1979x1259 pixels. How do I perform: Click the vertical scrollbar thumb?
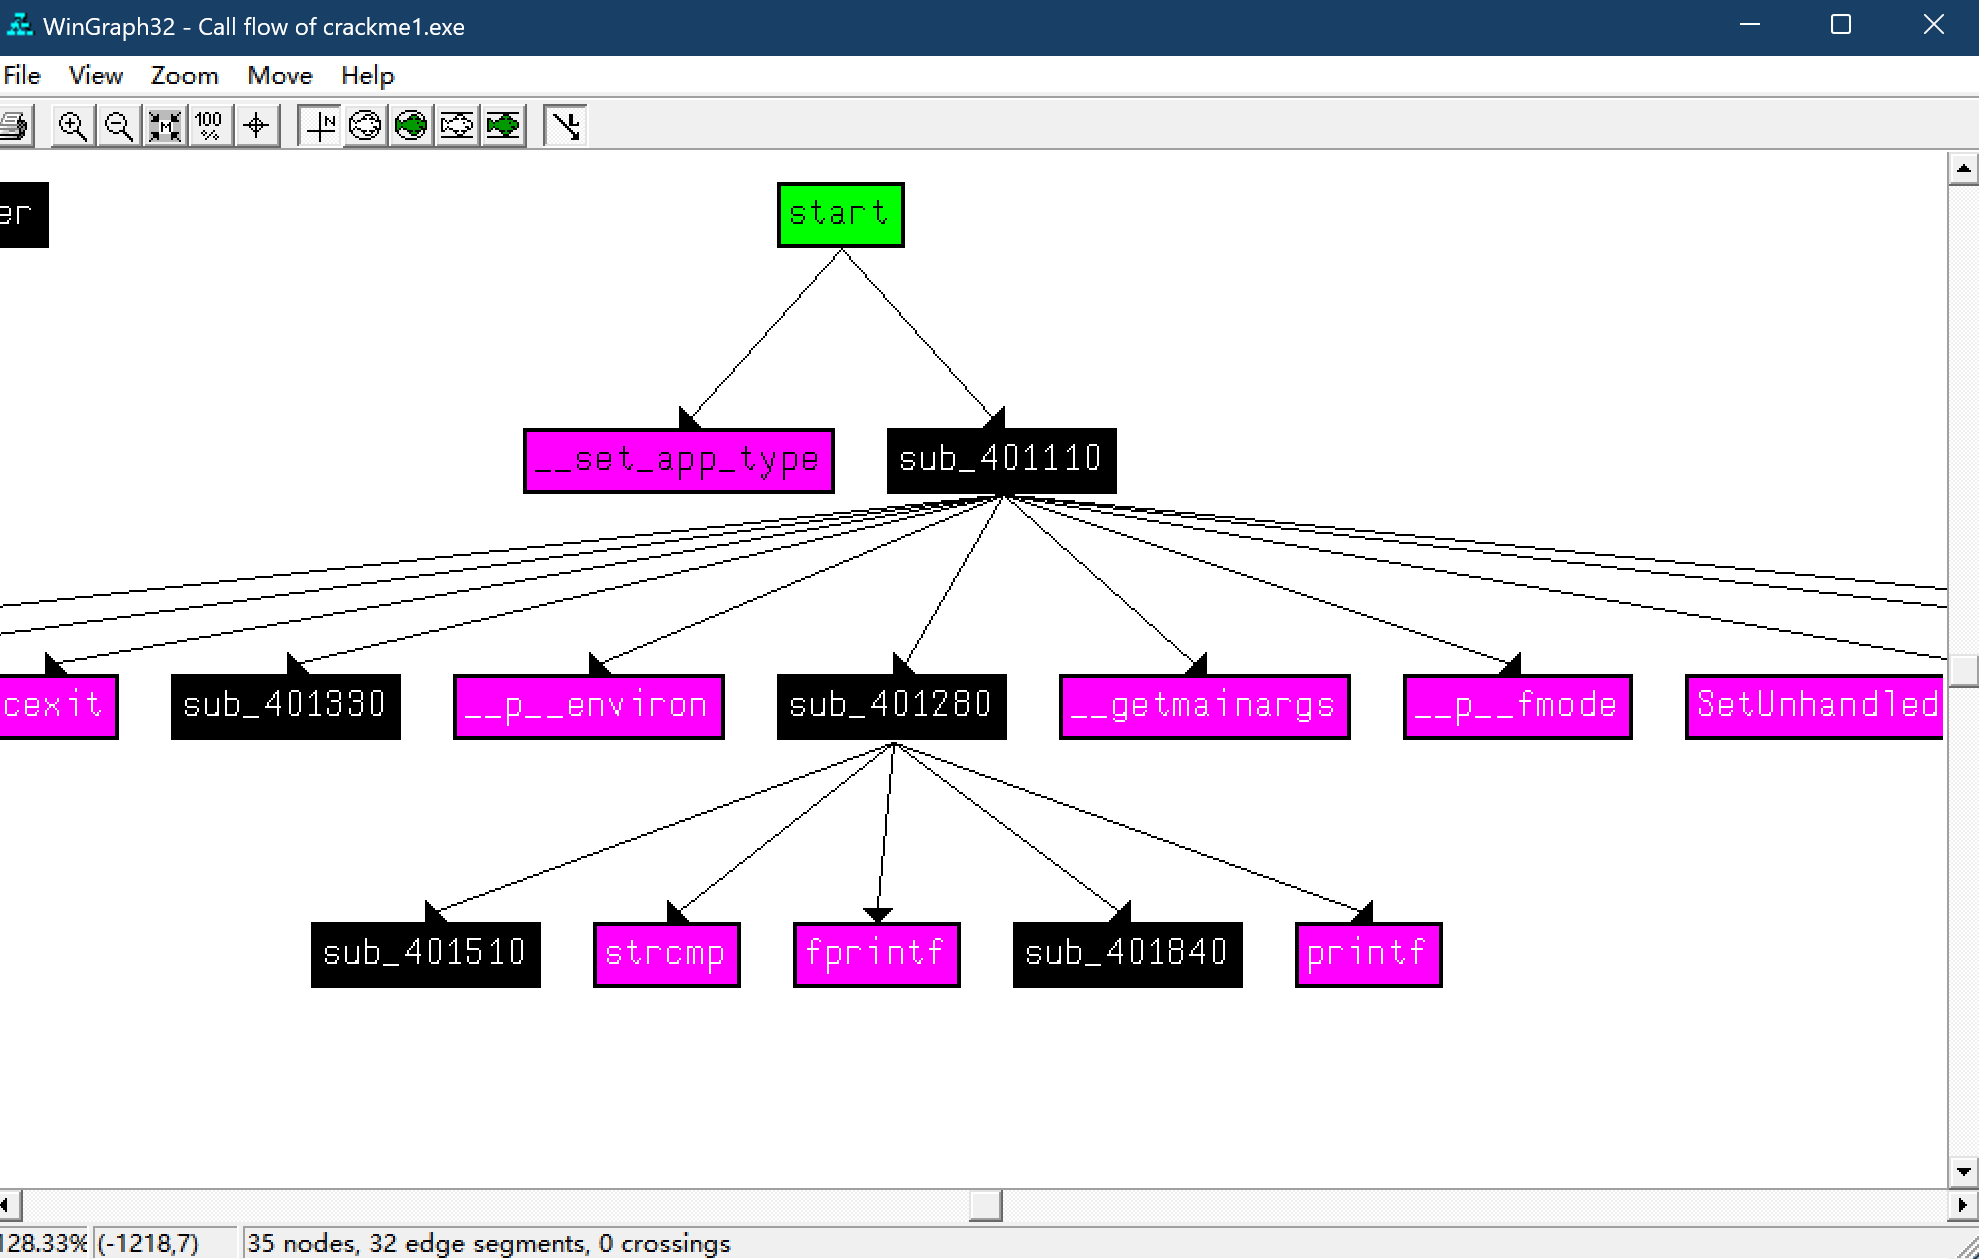(x=1964, y=671)
